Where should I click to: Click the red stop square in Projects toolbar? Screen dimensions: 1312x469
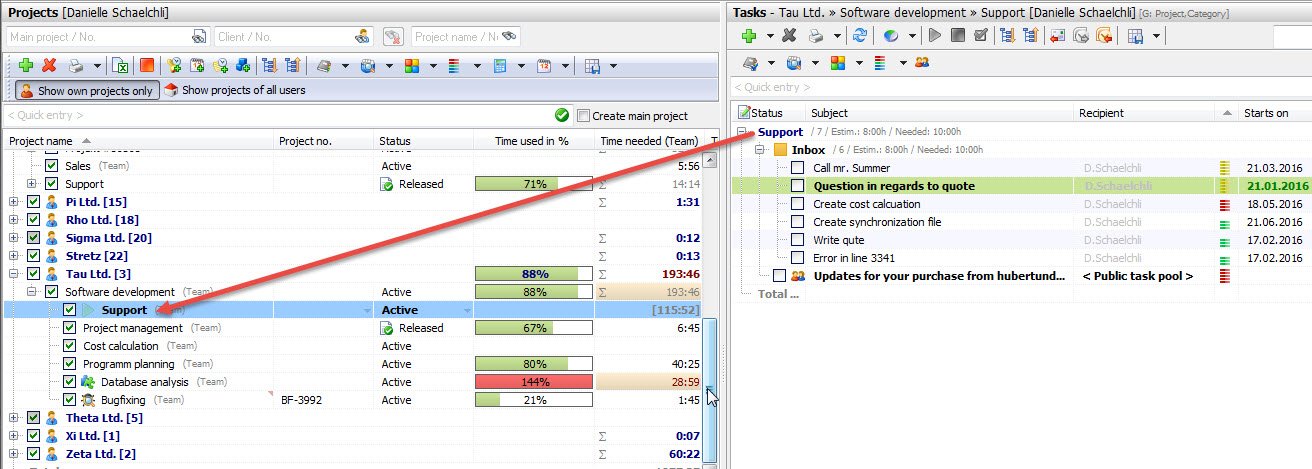(147, 66)
